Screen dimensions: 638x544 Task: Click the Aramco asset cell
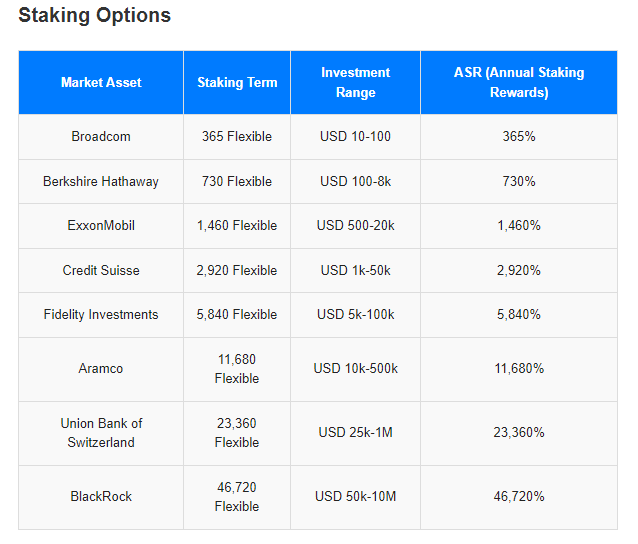click(101, 369)
